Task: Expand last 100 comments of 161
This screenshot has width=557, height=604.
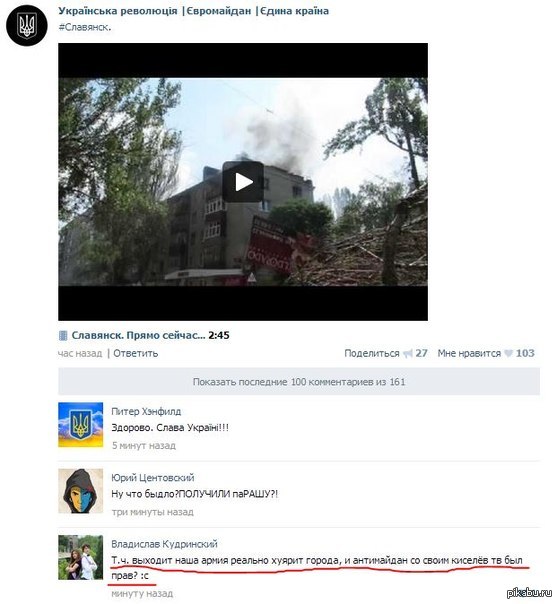Action: 299,382
